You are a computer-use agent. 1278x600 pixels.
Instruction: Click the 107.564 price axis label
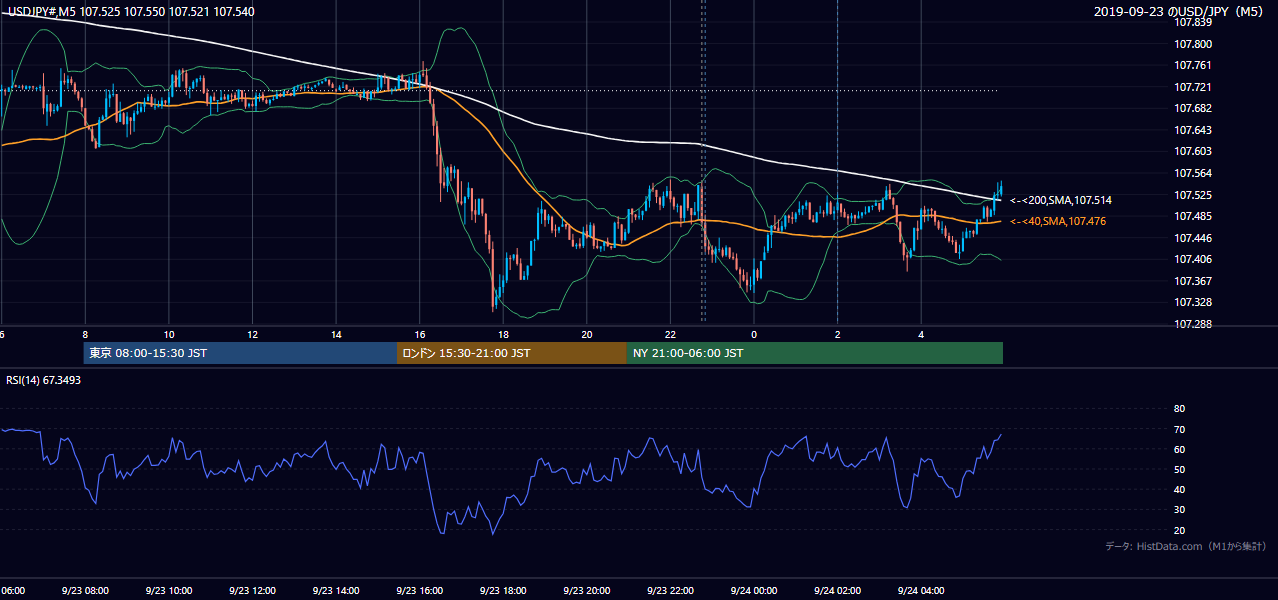pyautogui.click(x=1193, y=173)
